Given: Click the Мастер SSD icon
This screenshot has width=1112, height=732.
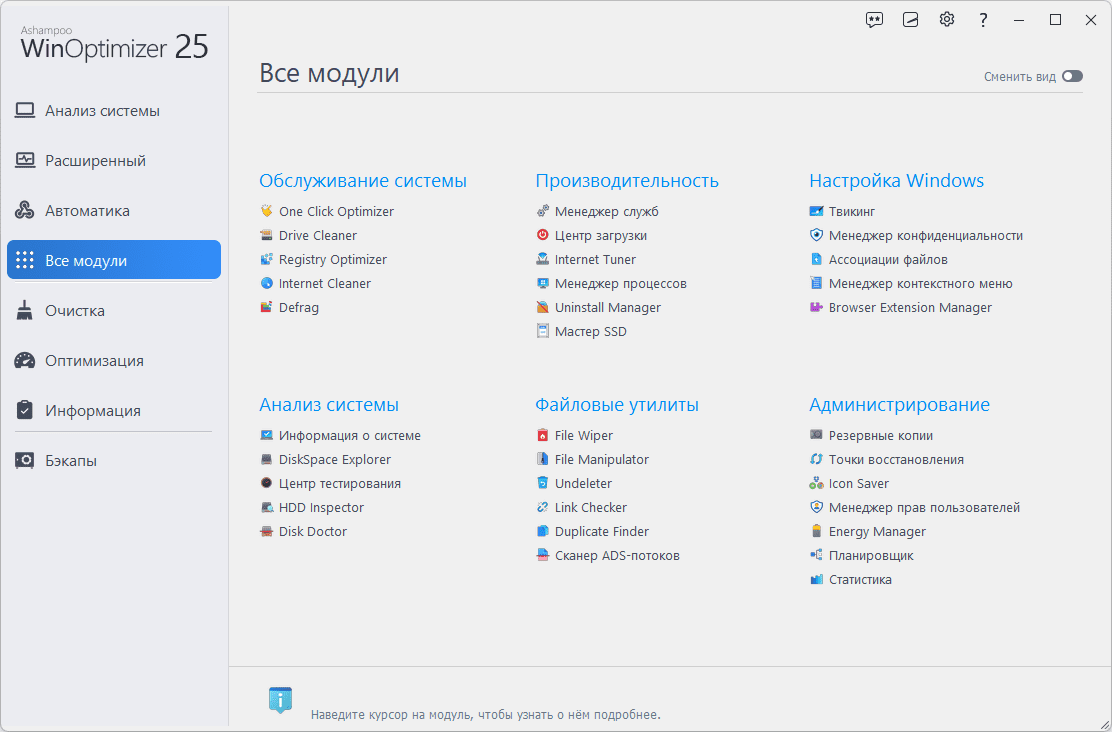Looking at the screenshot, I should pos(543,332).
